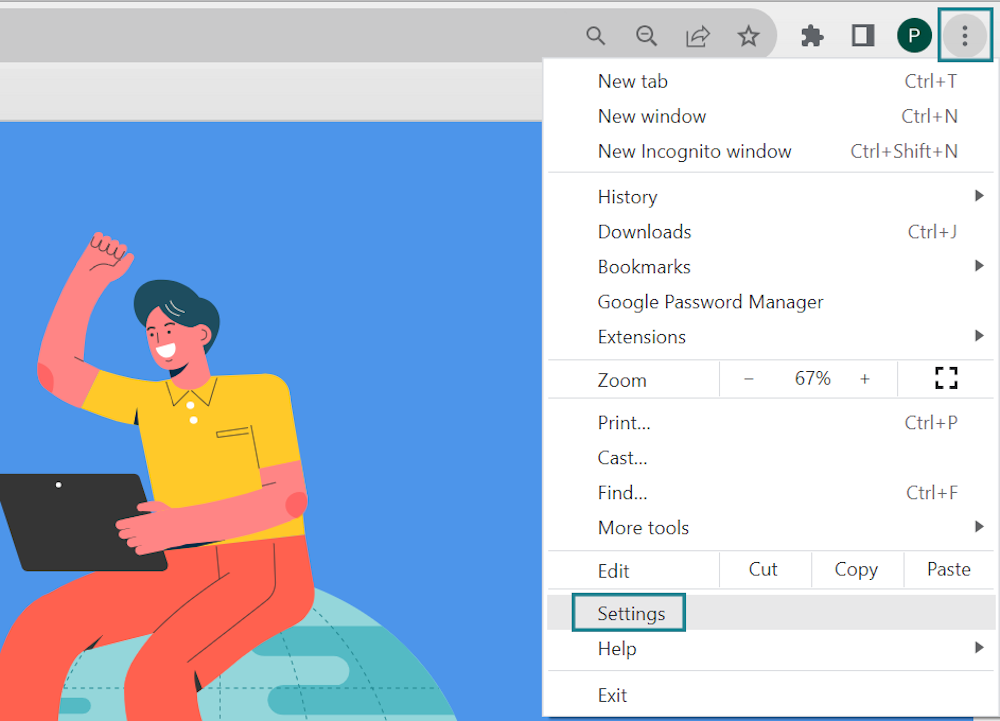This screenshot has height=721, width=1000.
Task: Select New Incognito window
Action: (694, 152)
